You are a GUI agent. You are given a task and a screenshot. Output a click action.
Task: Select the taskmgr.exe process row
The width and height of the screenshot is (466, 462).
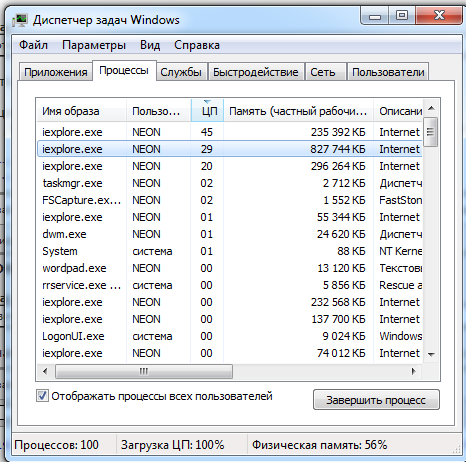tap(230, 183)
